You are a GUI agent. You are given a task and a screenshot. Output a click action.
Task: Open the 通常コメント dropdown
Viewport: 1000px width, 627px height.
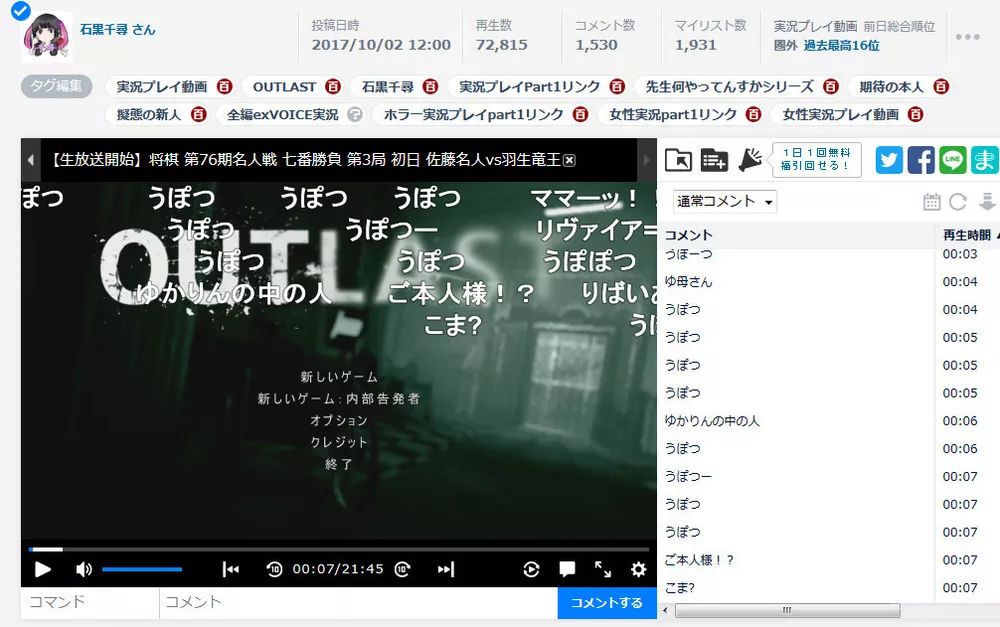725,202
